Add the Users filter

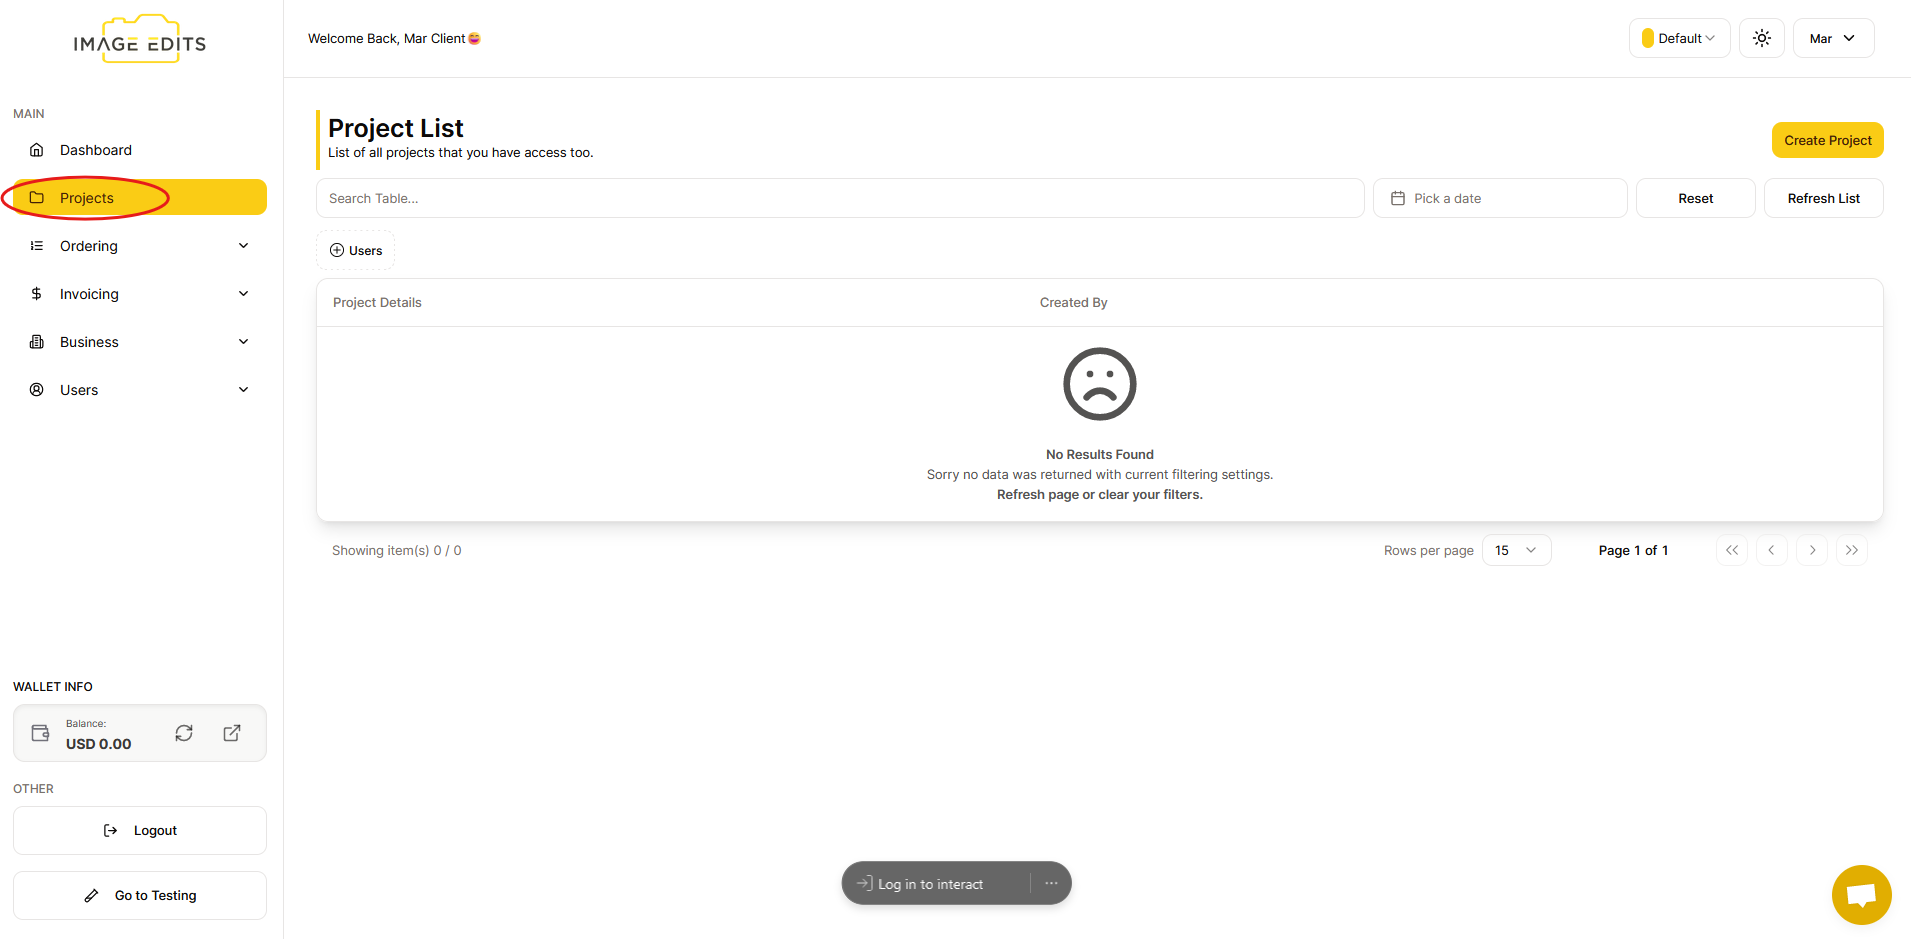point(356,250)
